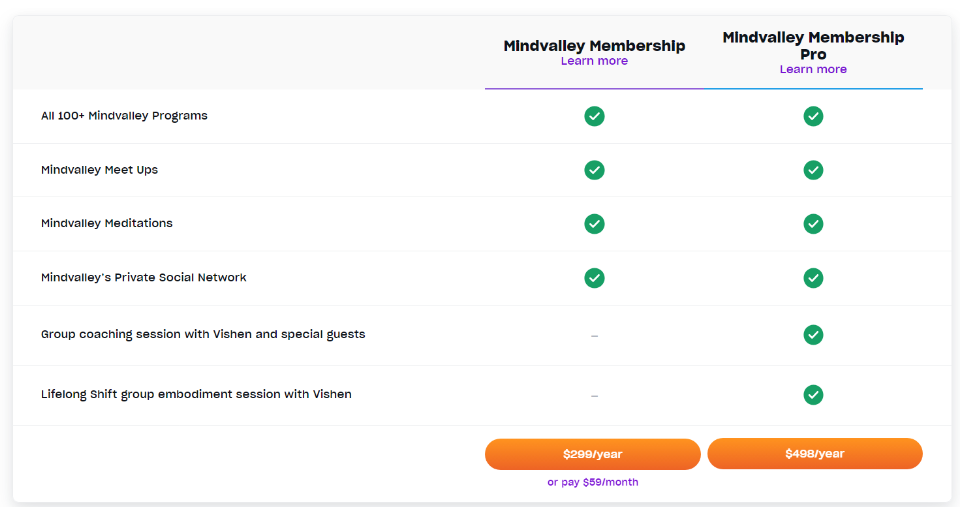Click Membership checkmark for Mindvalley Meditations
Image resolution: width=964 pixels, height=516 pixels.
pyautogui.click(x=594, y=224)
